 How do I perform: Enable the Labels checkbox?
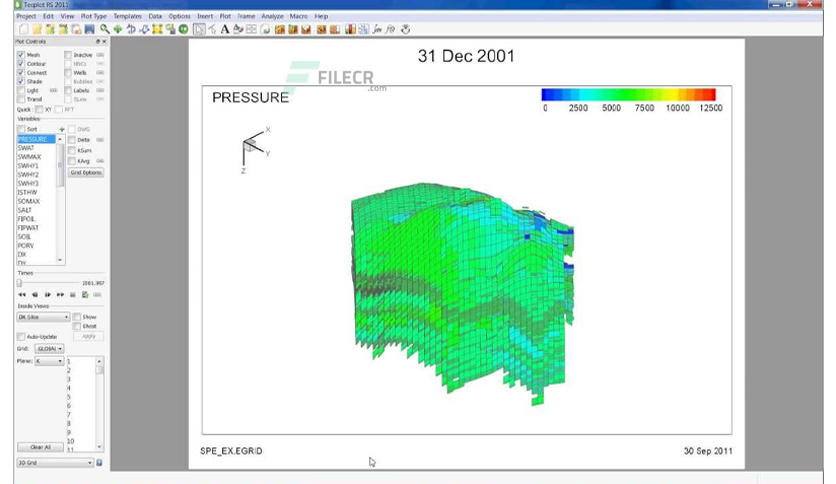(x=68, y=91)
